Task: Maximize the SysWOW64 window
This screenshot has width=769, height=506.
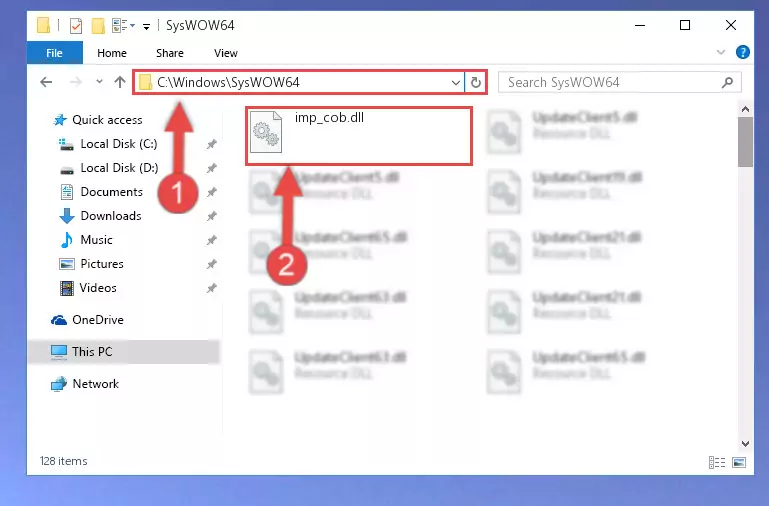Action: (685, 25)
